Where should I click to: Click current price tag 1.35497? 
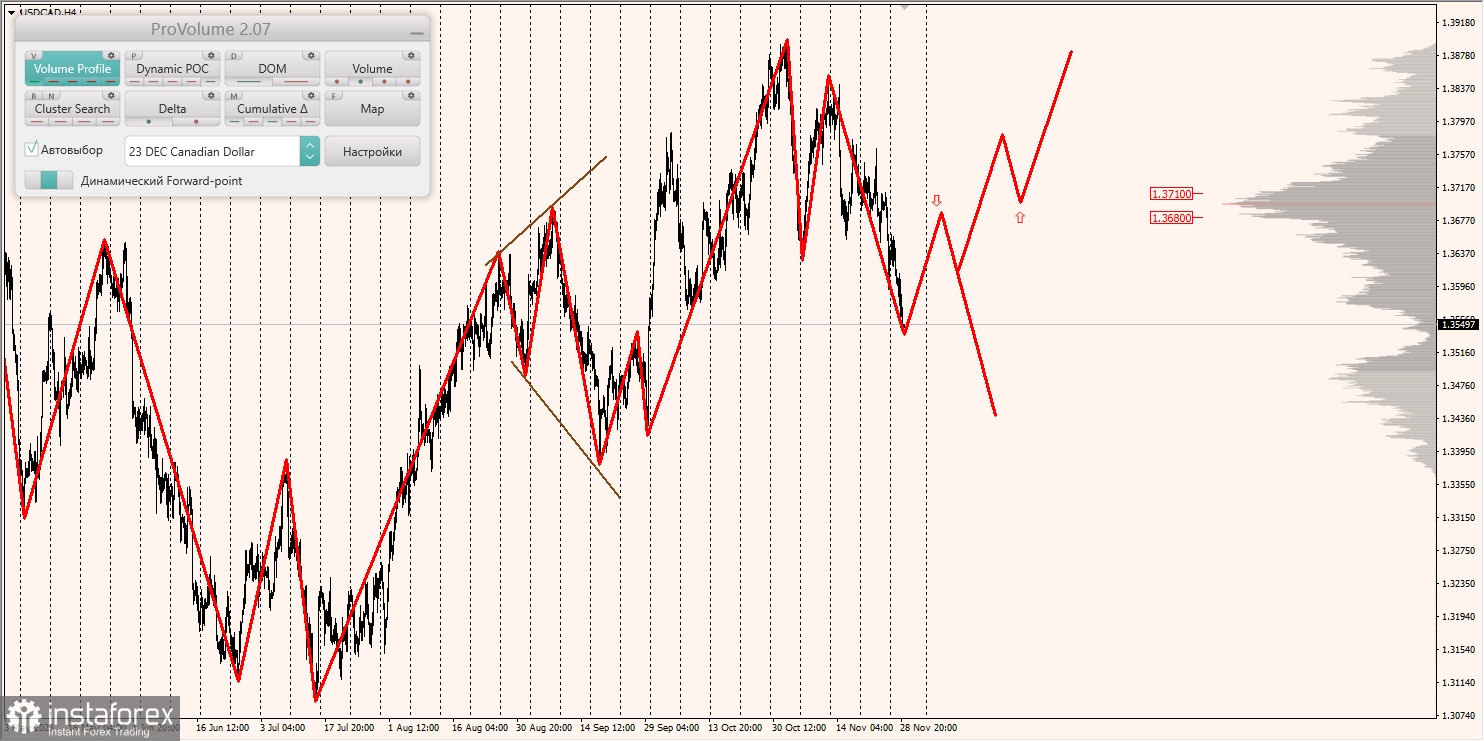click(x=1459, y=324)
